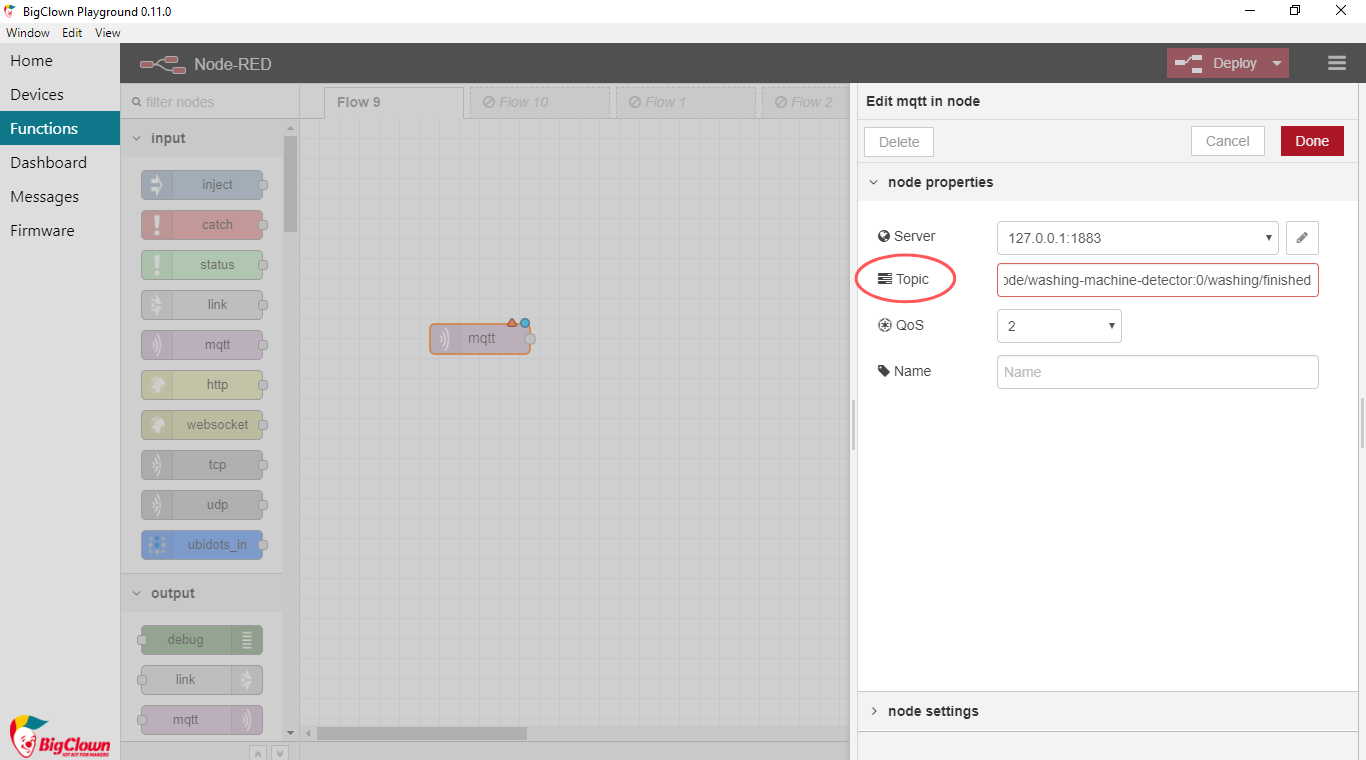Click the filter nodes search box

coord(210,102)
